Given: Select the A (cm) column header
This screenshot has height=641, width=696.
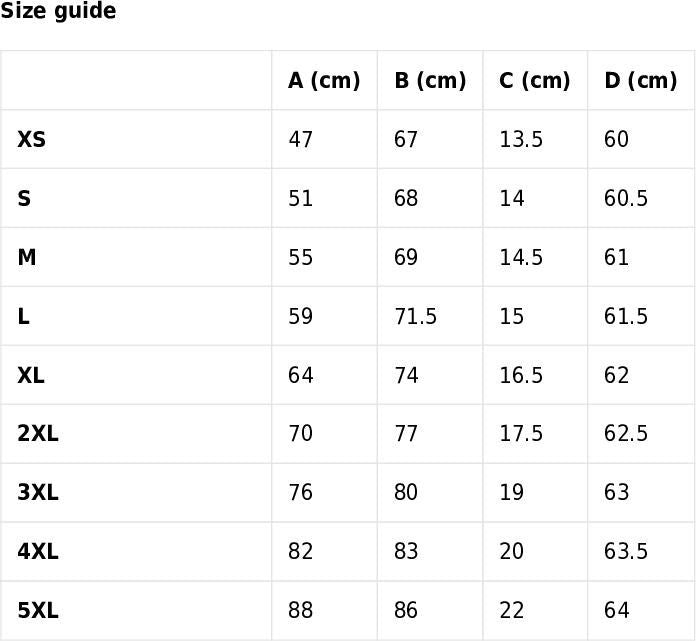Looking at the screenshot, I should [324, 81].
